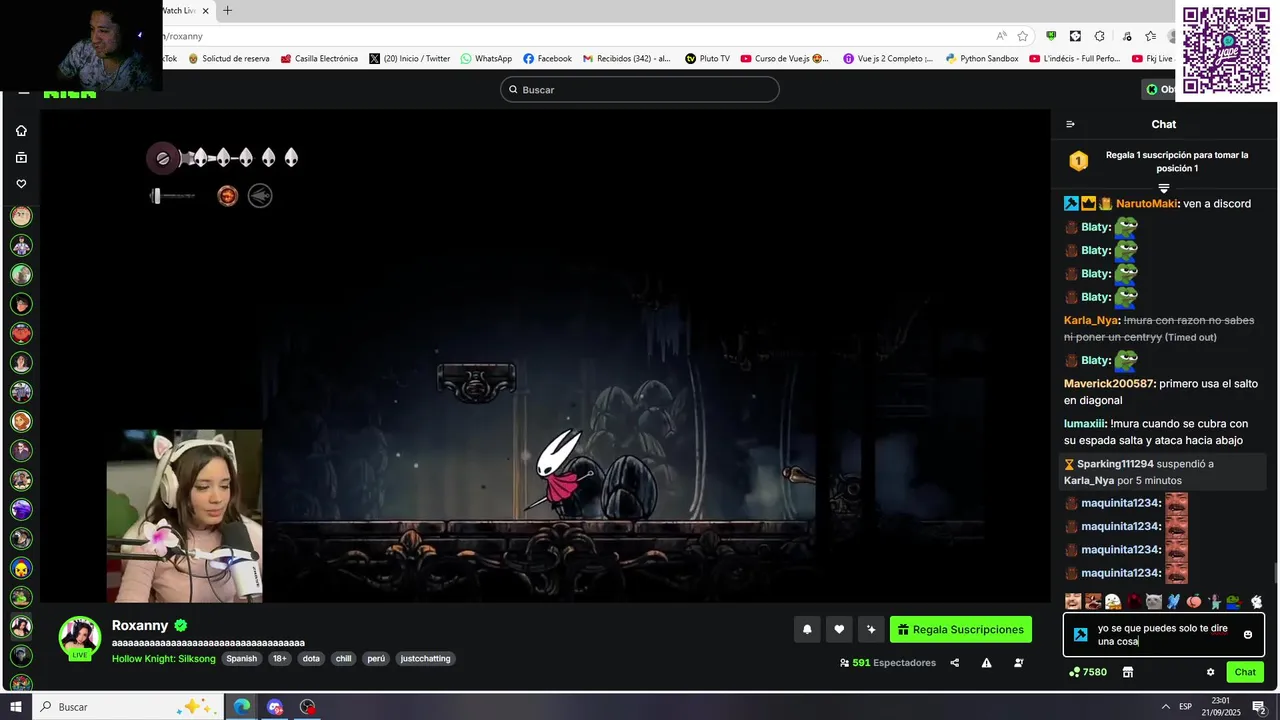Open first followed channel avatar in sidebar

pyautogui.click(x=21, y=216)
